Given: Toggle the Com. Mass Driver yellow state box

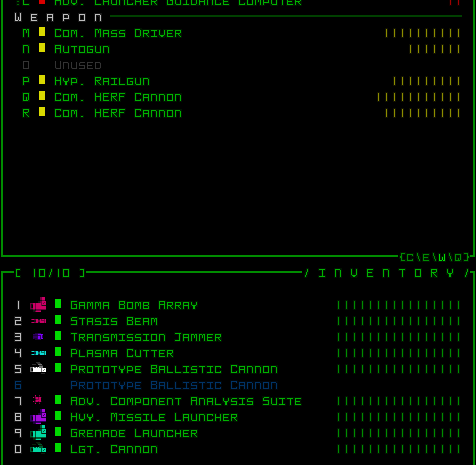Looking at the screenshot, I should [42, 32].
